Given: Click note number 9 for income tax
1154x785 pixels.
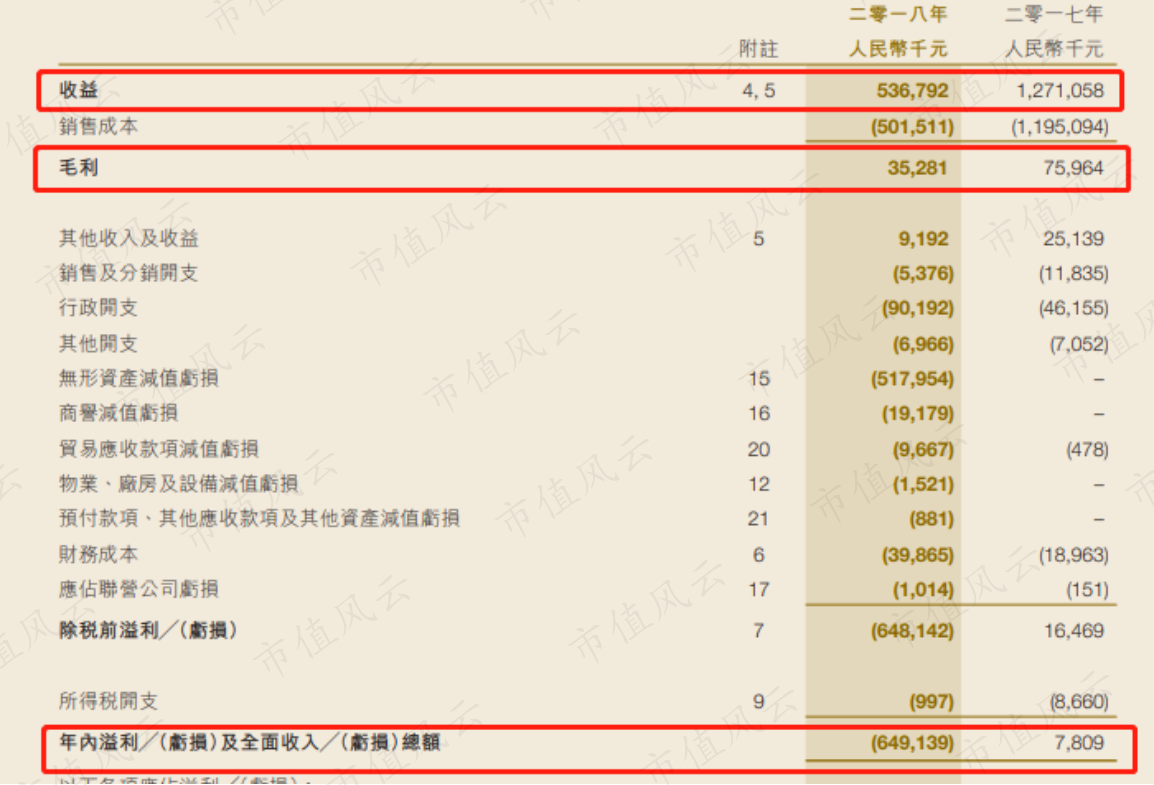Looking at the screenshot, I should click(x=759, y=702).
